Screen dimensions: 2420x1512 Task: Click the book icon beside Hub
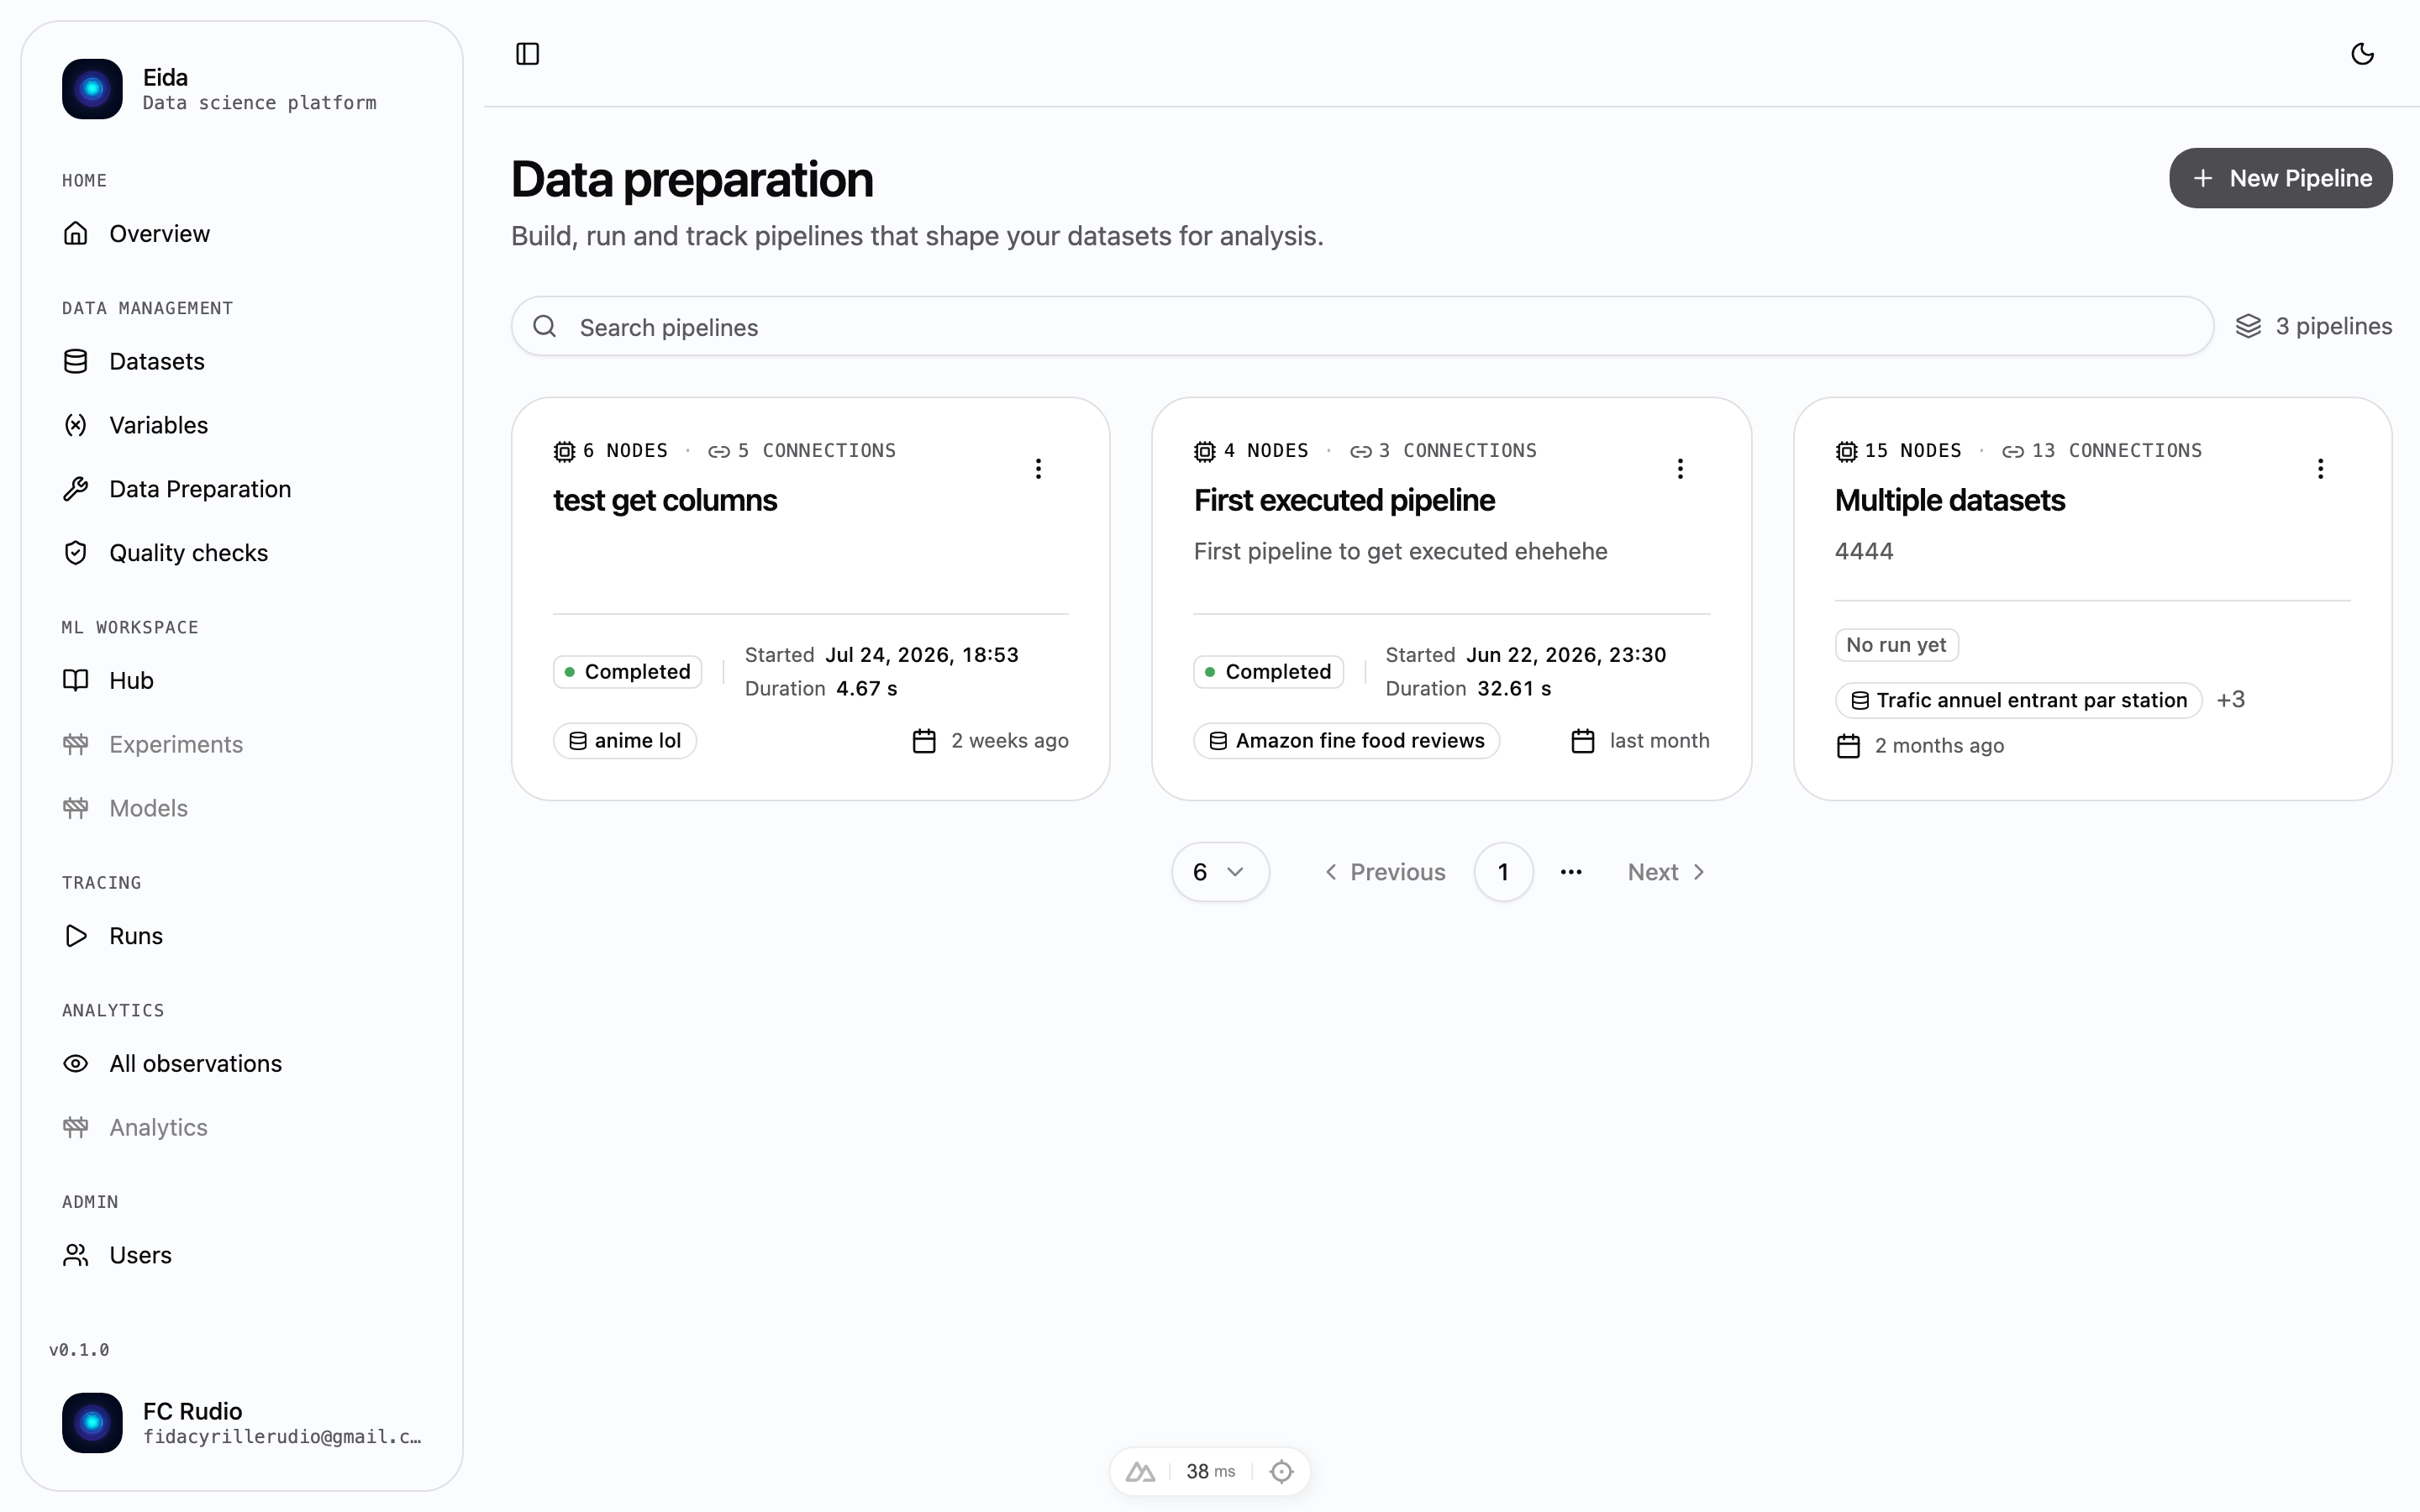pos(76,680)
